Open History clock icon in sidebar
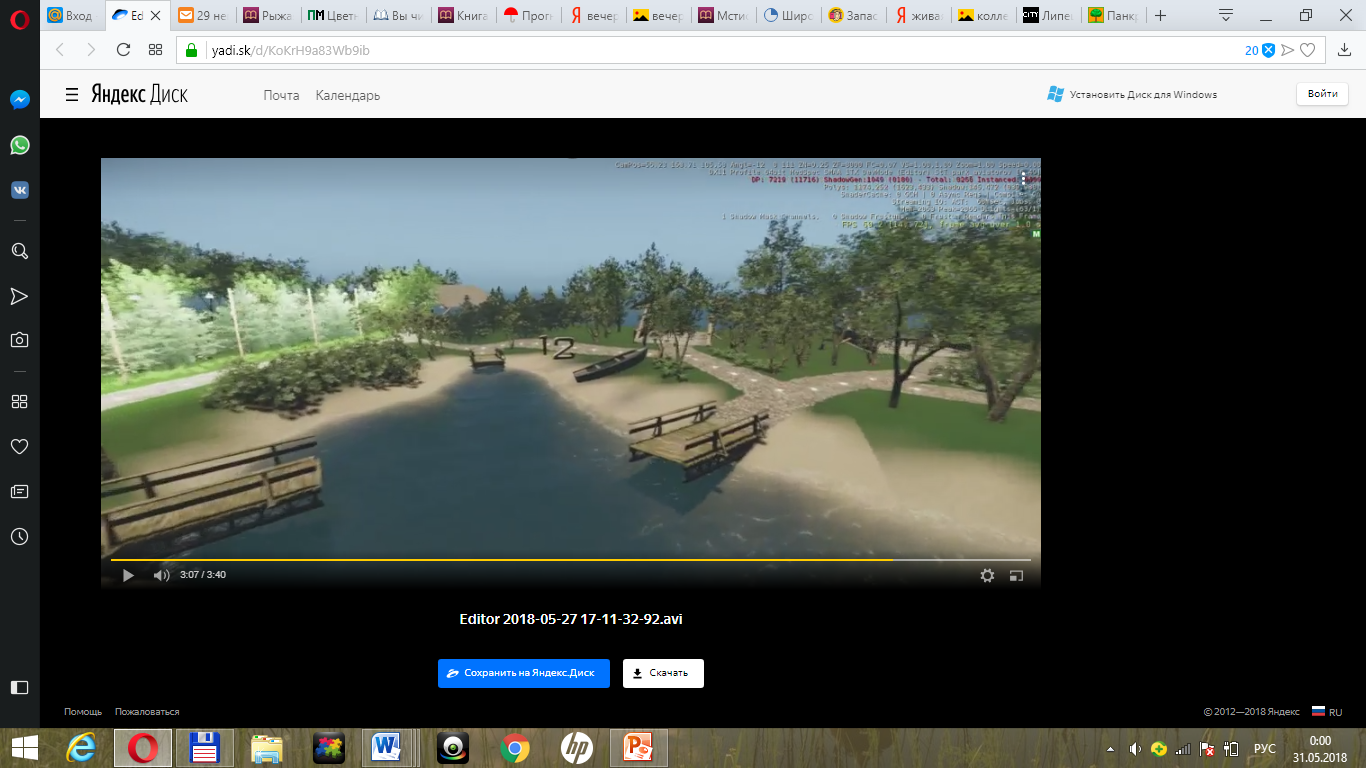Image resolution: width=1366 pixels, height=768 pixels. [x=19, y=537]
